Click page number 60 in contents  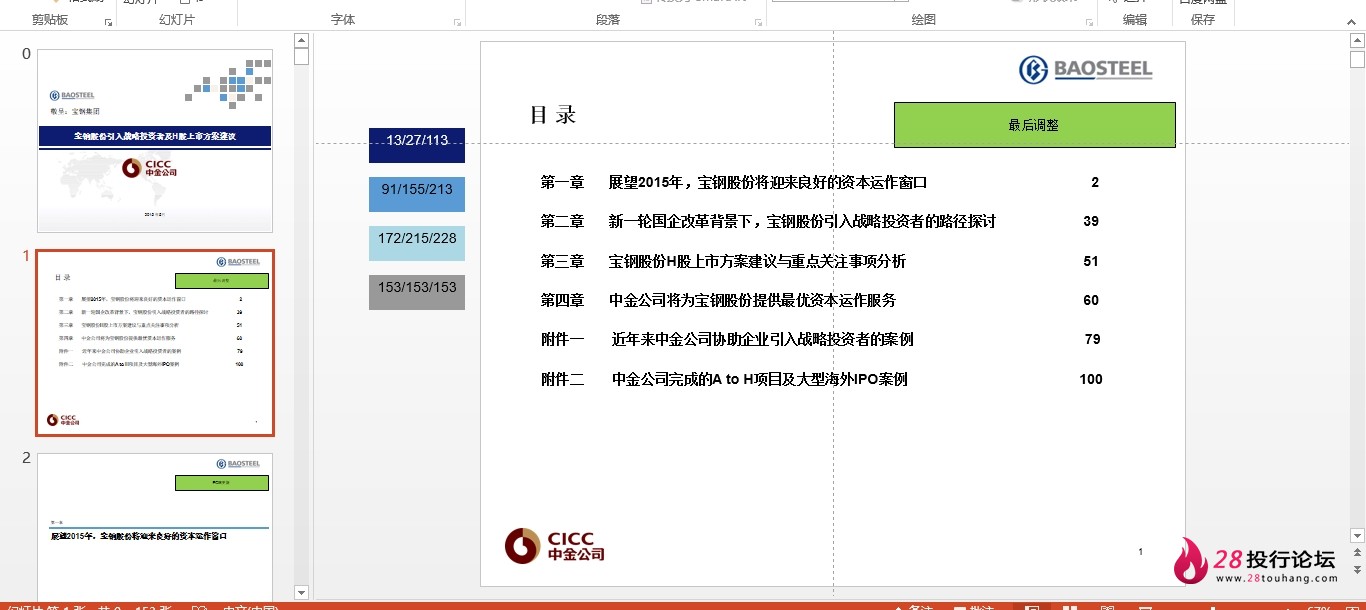1091,301
